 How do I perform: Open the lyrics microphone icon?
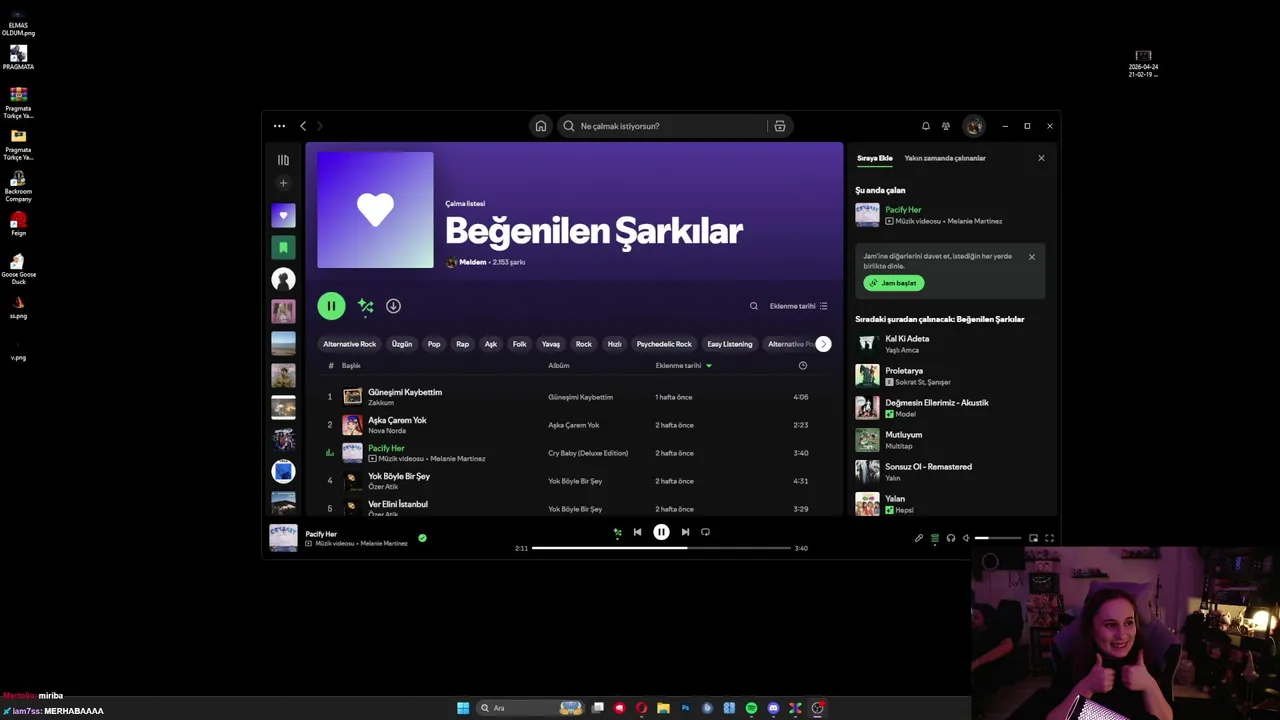pyautogui.click(x=919, y=538)
